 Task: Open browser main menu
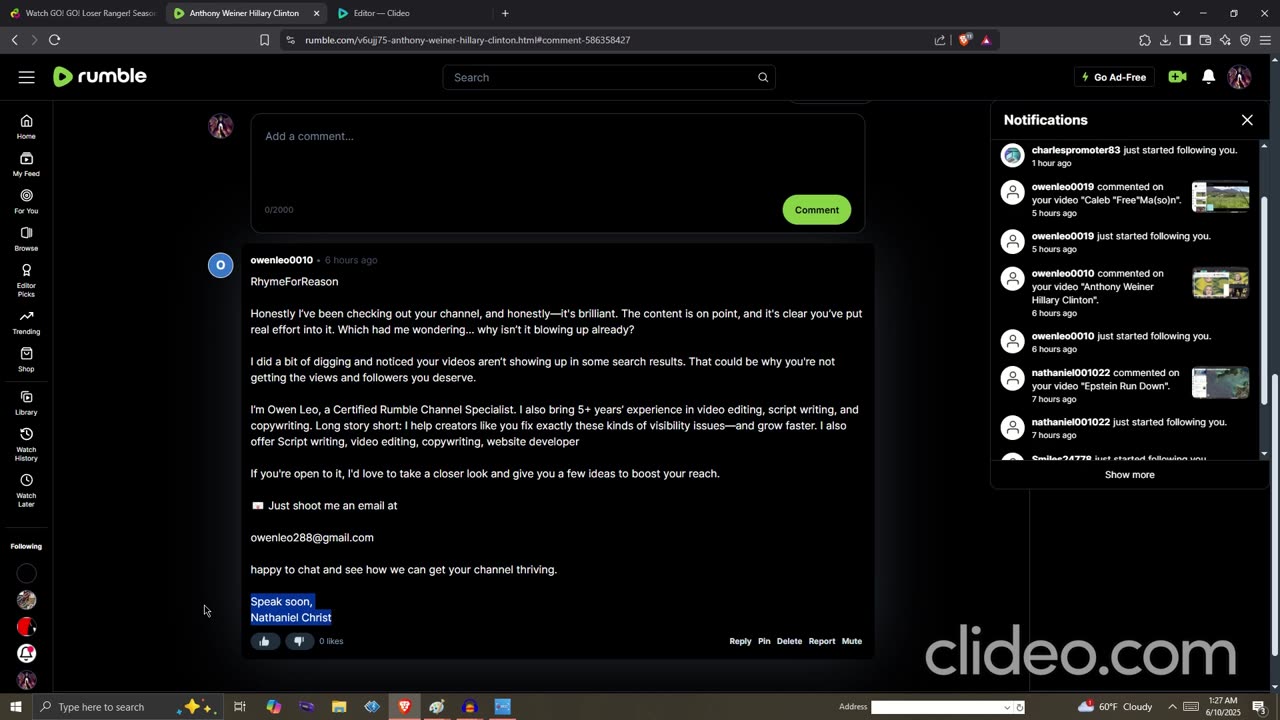pos(1265,40)
